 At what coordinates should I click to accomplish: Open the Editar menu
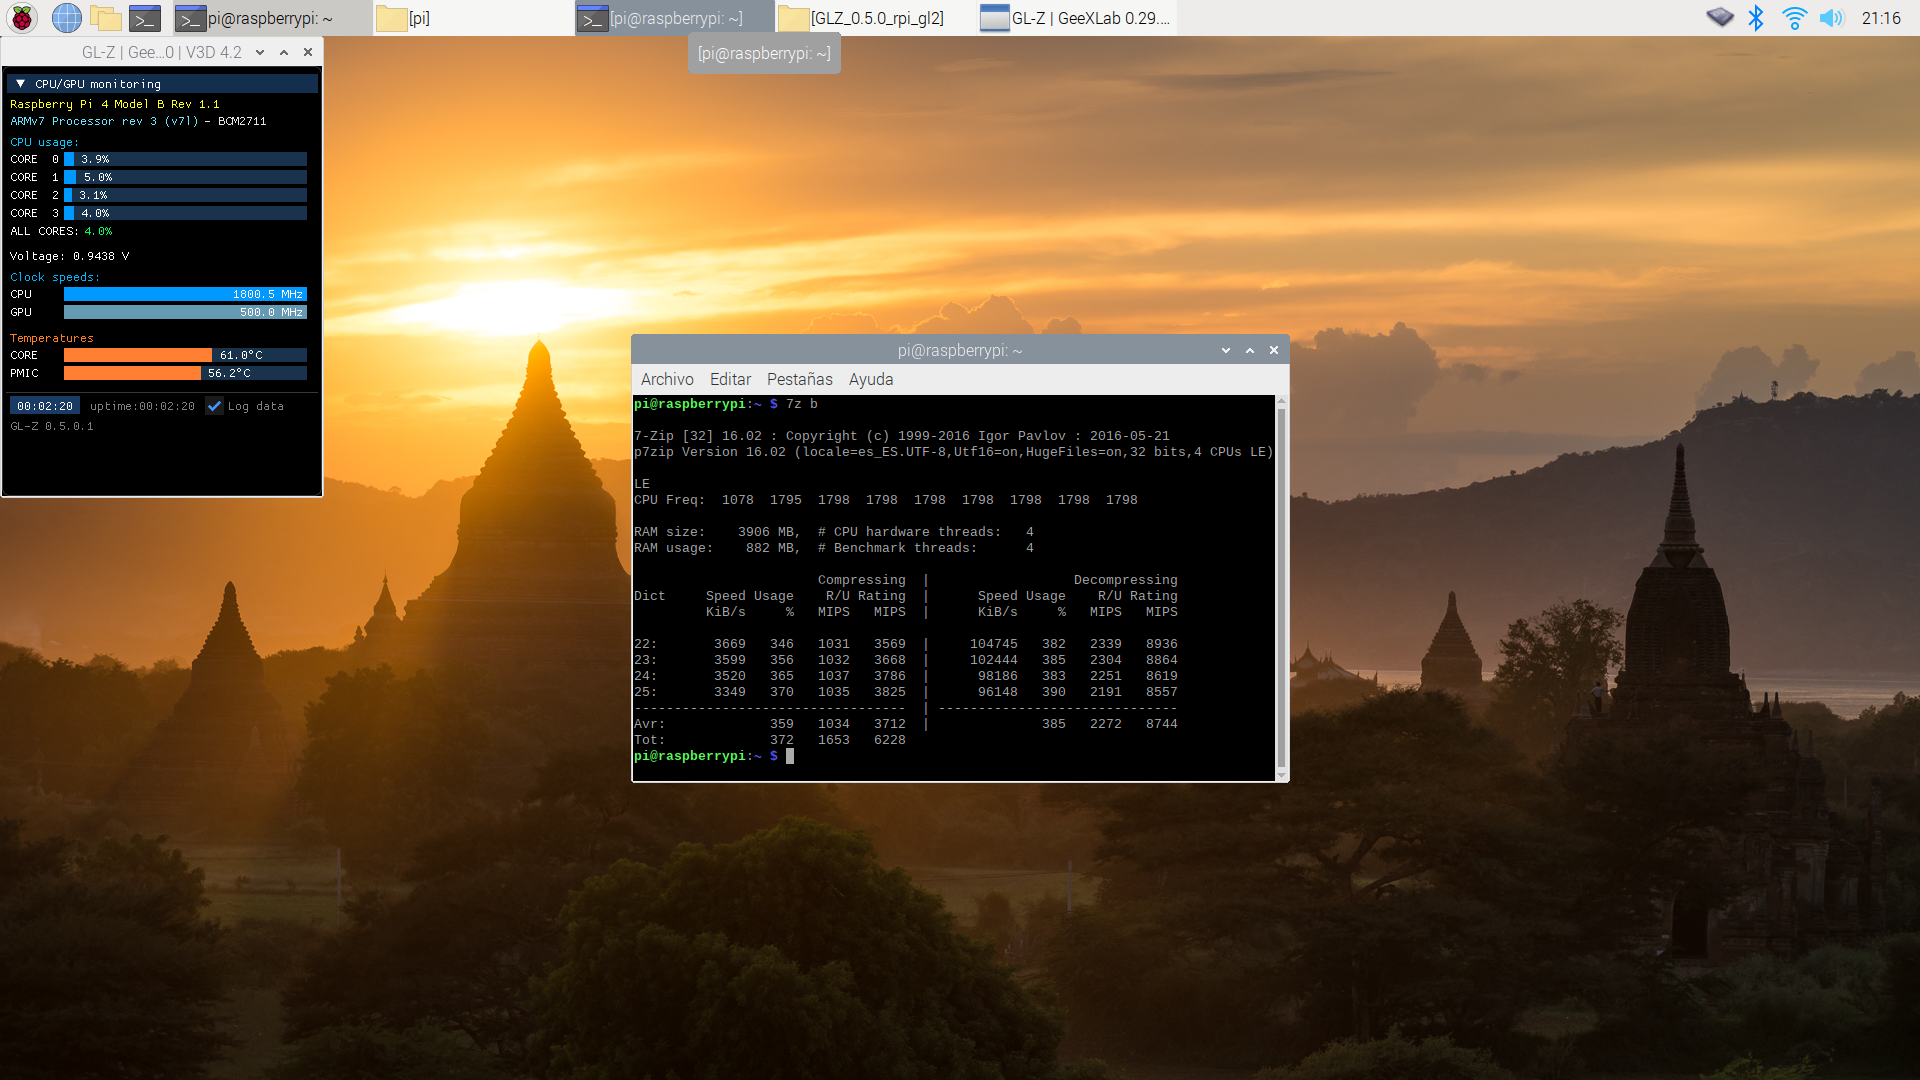pyautogui.click(x=730, y=379)
